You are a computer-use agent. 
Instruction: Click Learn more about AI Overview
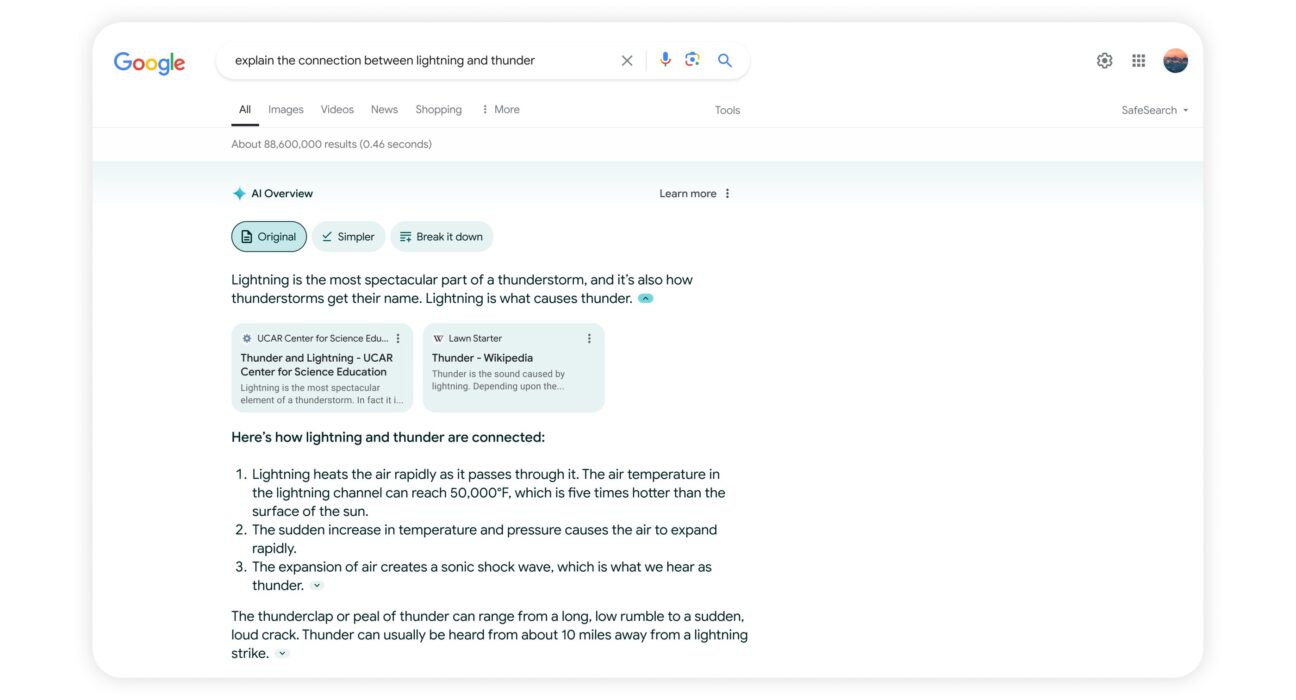point(688,194)
